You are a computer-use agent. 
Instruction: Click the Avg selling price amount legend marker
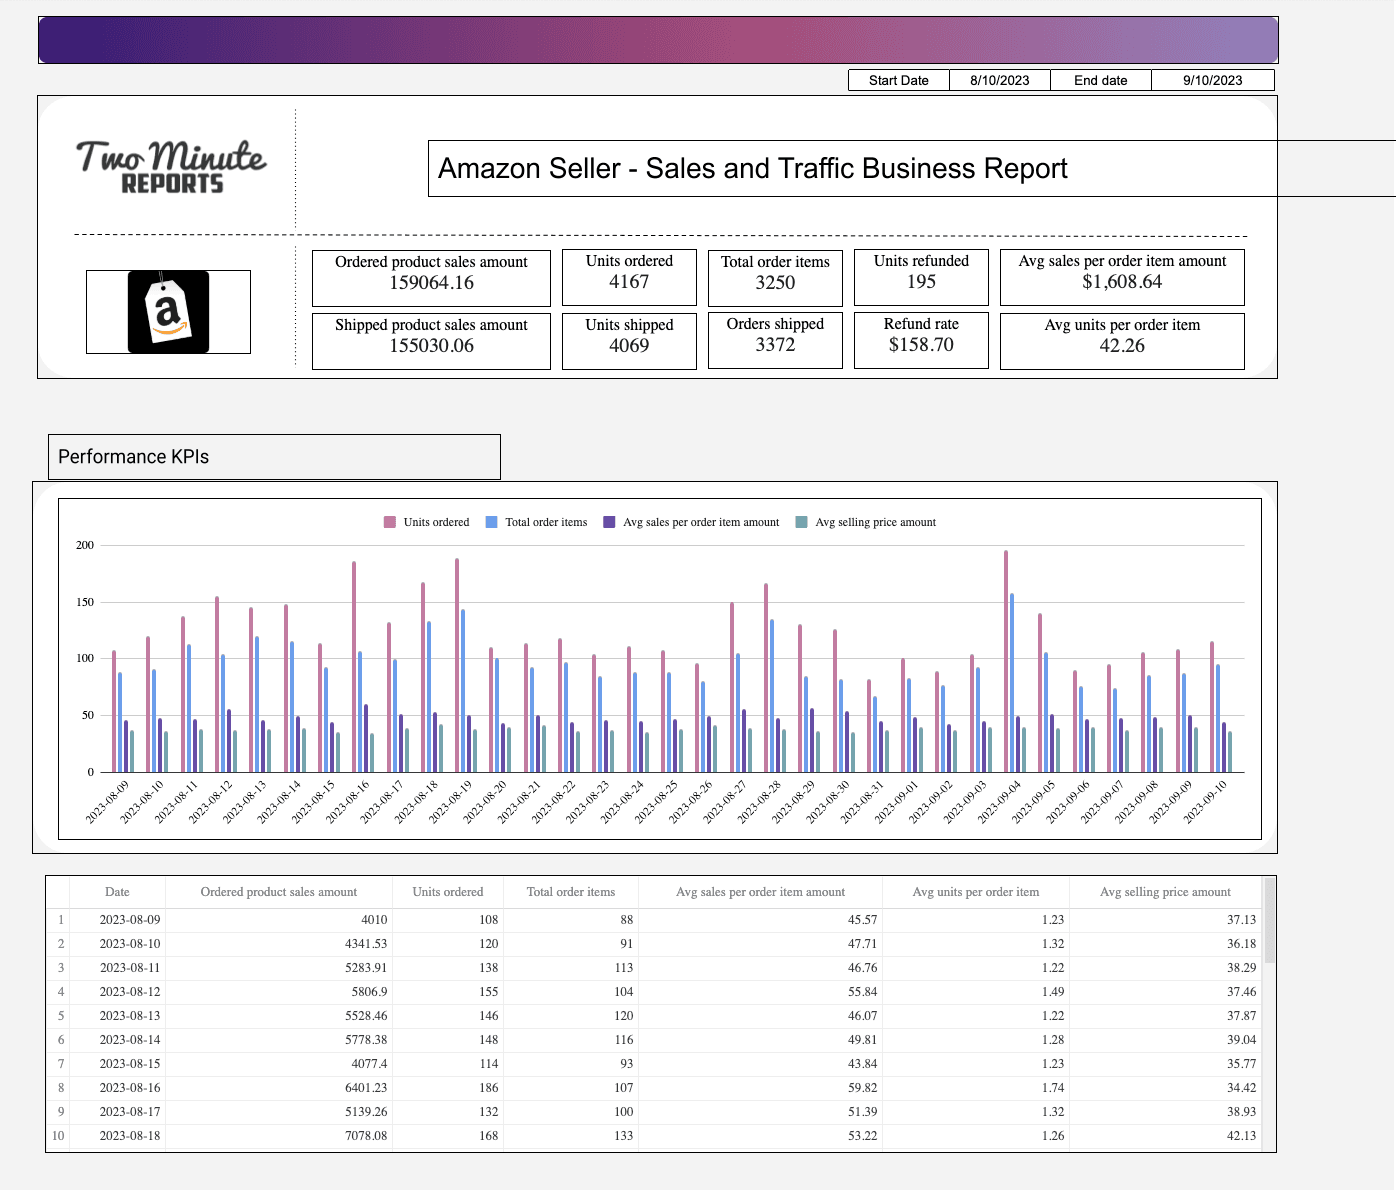(x=803, y=521)
